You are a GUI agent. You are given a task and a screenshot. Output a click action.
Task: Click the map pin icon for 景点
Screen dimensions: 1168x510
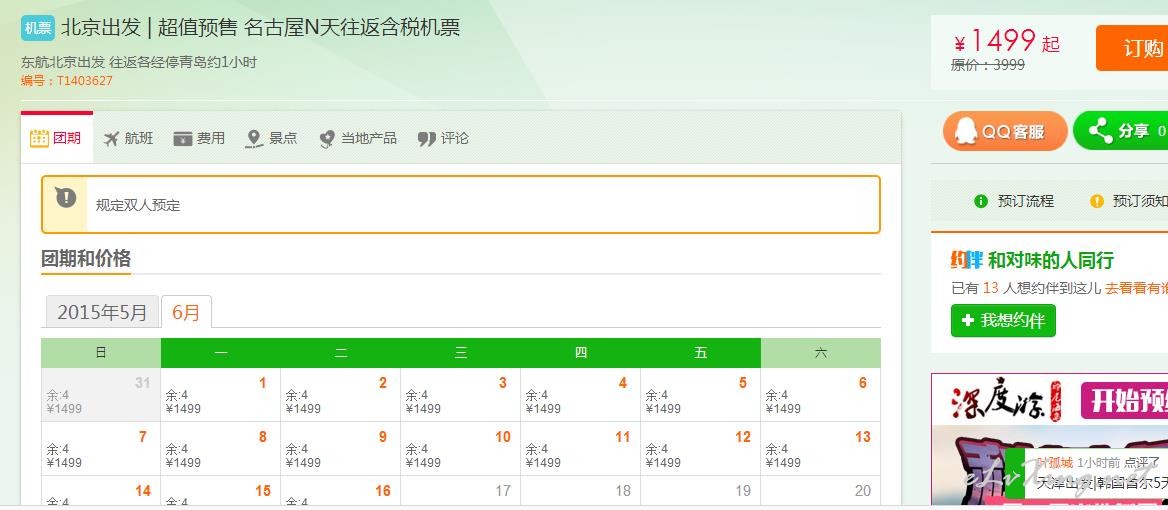254,139
